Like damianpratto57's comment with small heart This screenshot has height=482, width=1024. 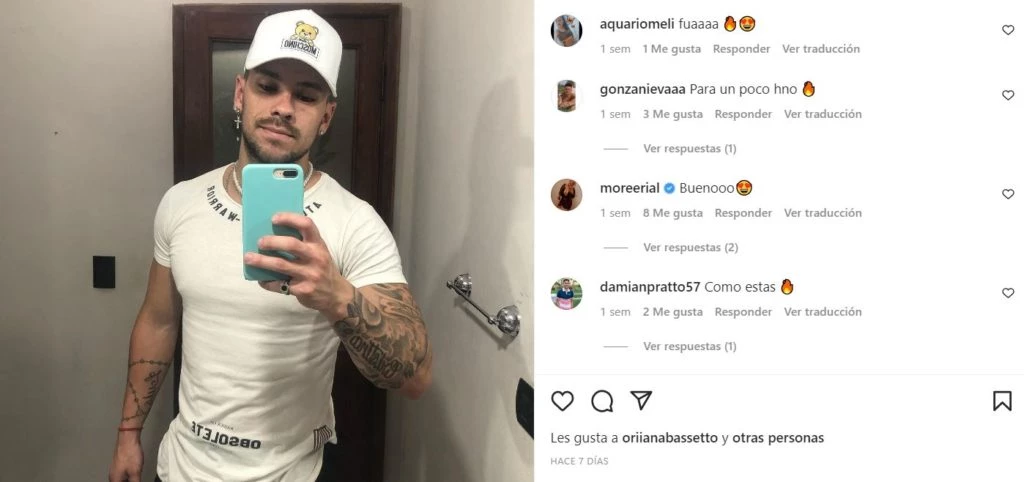pos(1008,293)
